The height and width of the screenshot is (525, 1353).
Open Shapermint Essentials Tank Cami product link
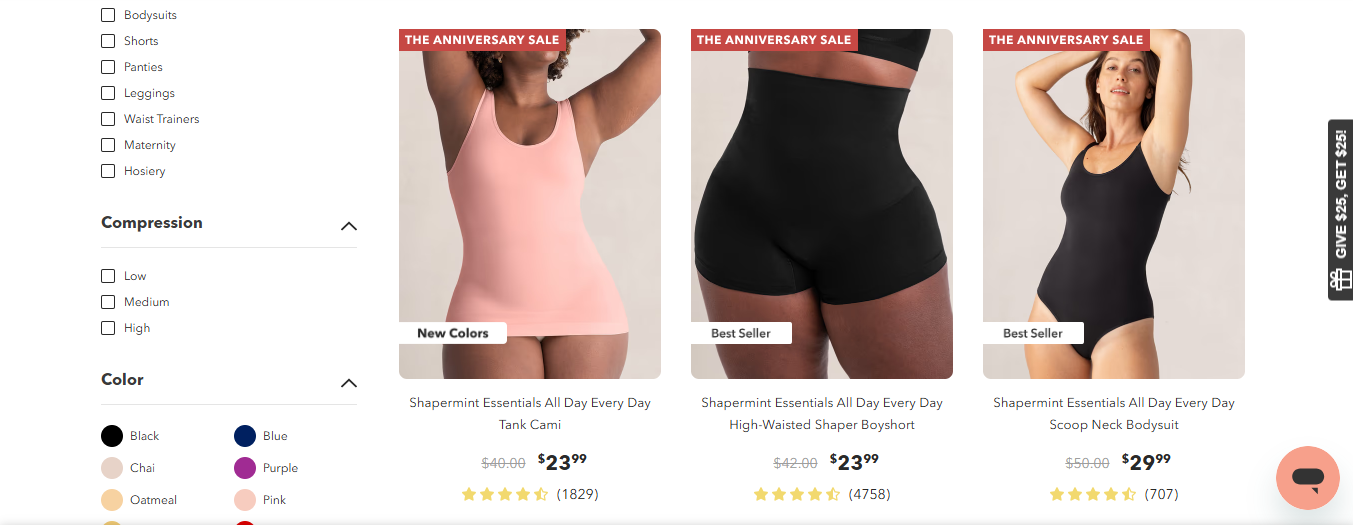(x=530, y=414)
